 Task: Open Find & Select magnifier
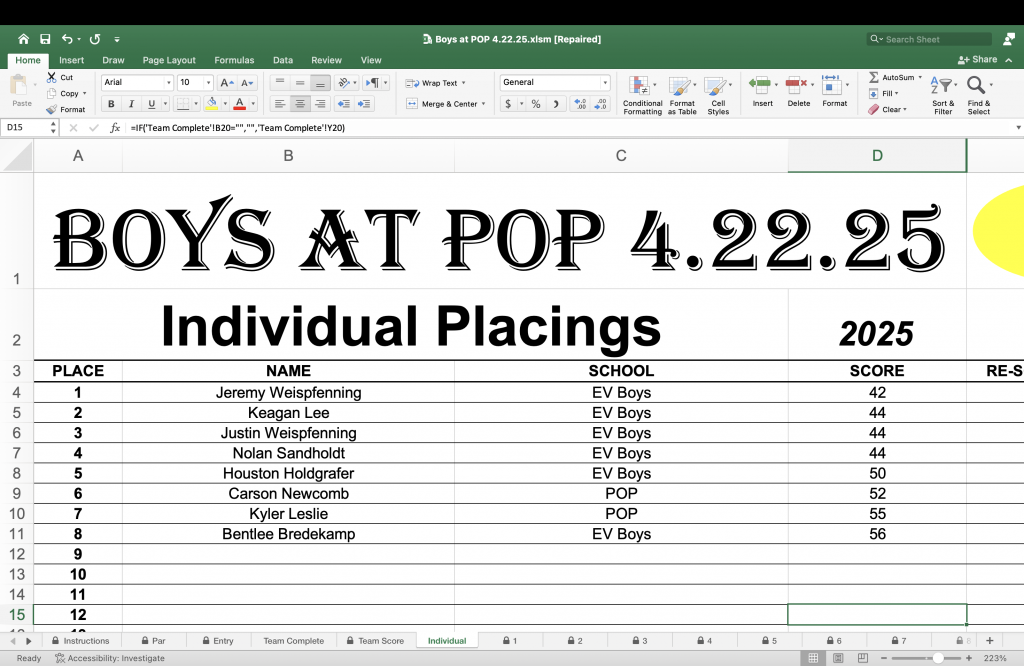tap(978, 95)
